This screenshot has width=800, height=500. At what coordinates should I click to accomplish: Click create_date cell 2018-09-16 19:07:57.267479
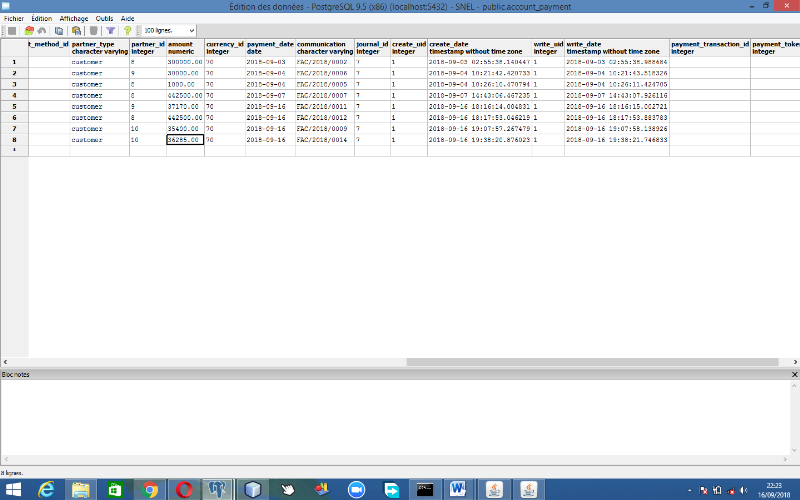[x=480, y=129]
